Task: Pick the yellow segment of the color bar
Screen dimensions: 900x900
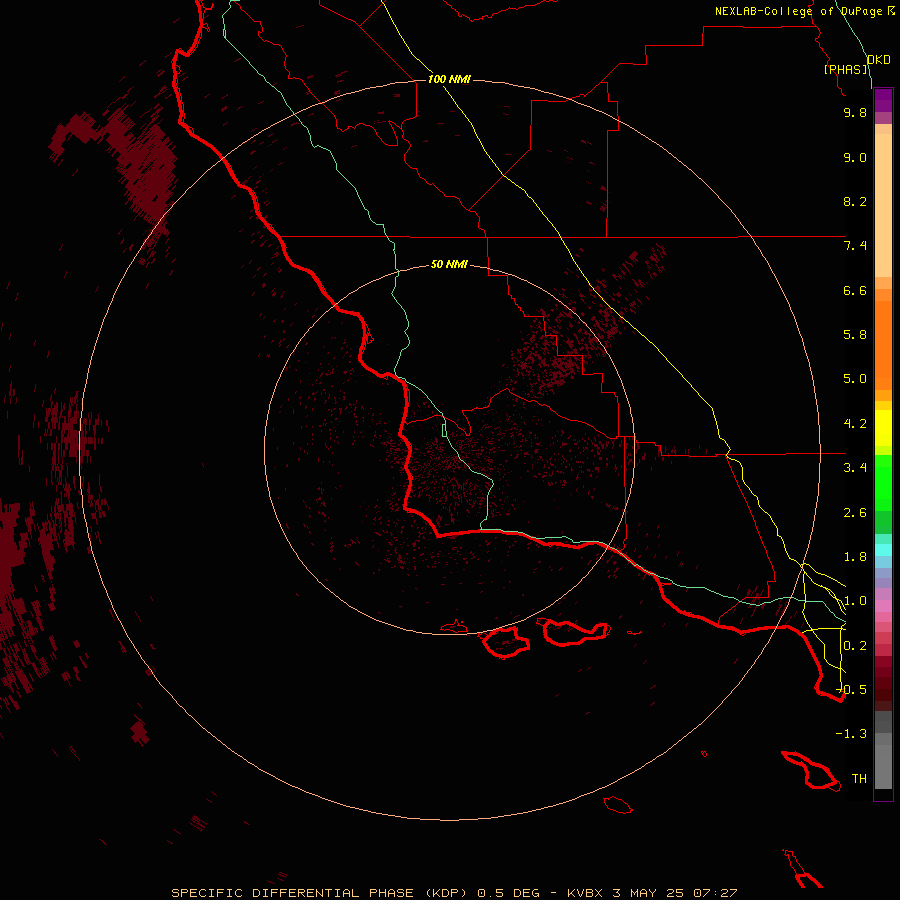Action: [883, 428]
